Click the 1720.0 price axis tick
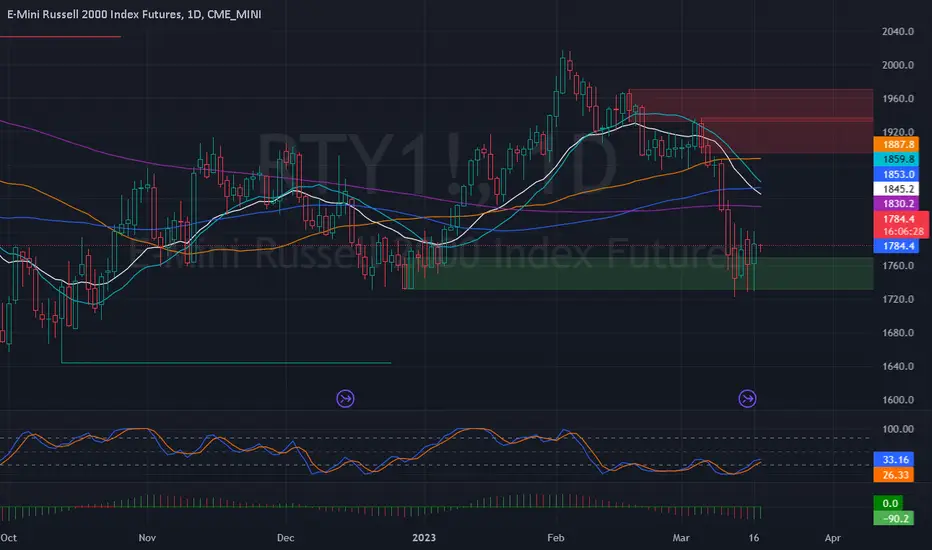932x550 pixels. 898,299
